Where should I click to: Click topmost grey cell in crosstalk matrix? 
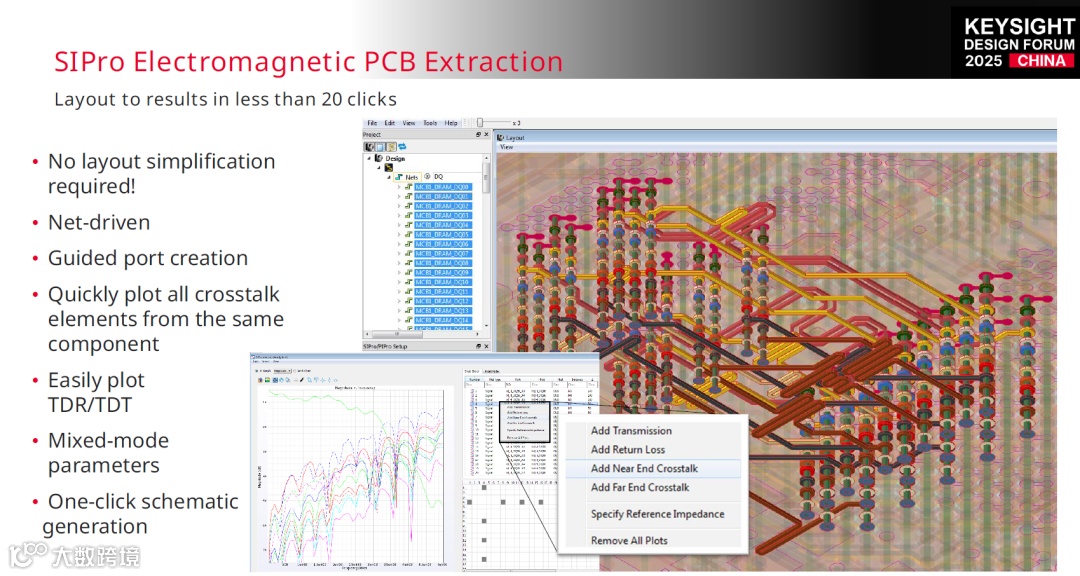(484, 488)
